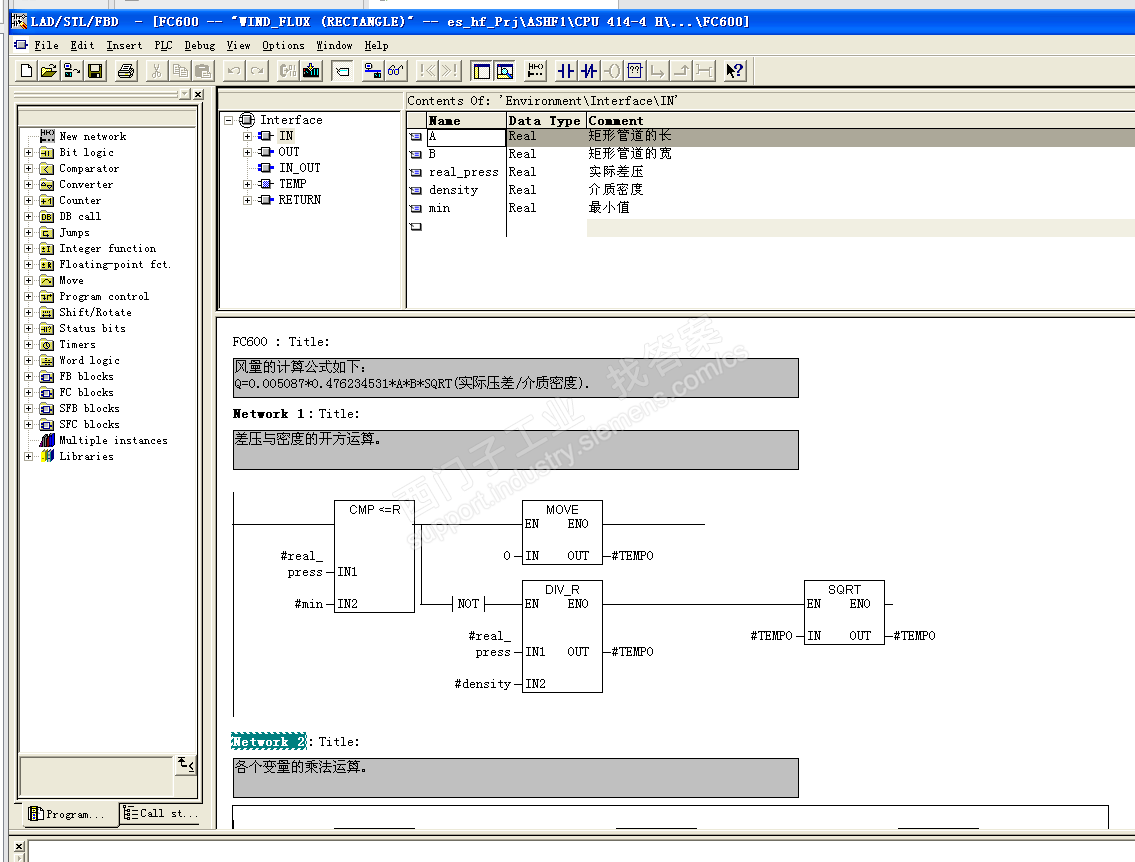
Task: Click the Name cell containing A
Action: coord(465,137)
